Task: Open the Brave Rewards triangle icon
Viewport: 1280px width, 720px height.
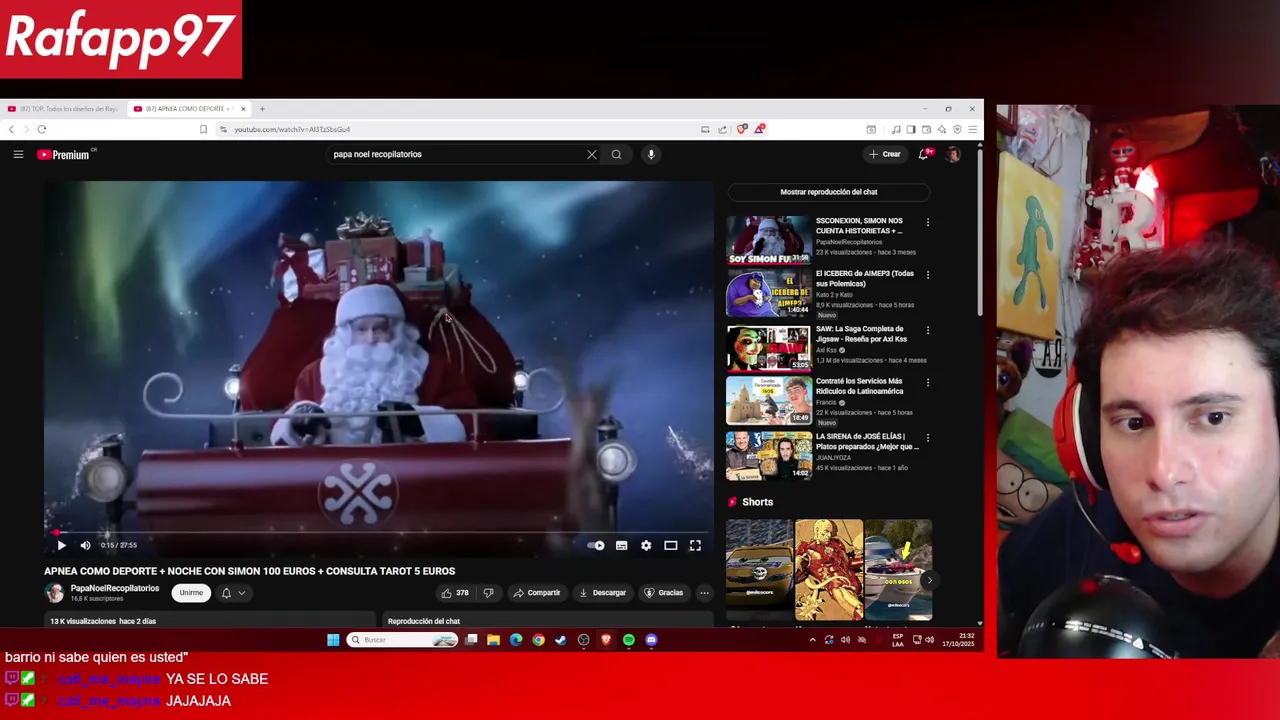Action: (760, 129)
